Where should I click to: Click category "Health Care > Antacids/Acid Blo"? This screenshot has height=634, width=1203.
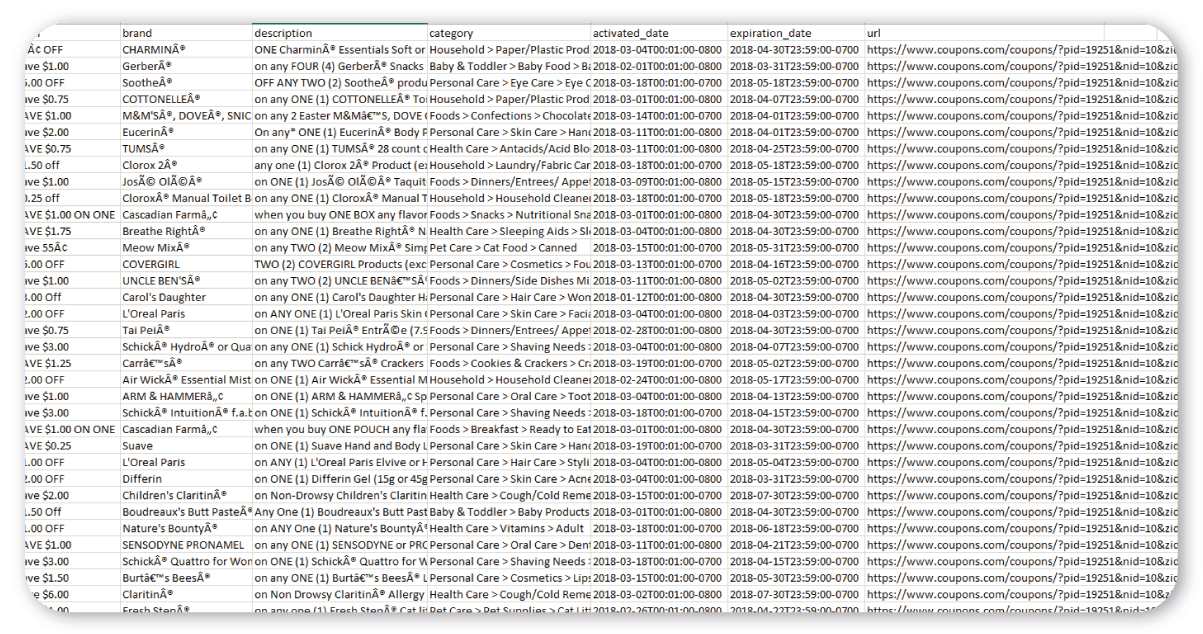[509, 149]
